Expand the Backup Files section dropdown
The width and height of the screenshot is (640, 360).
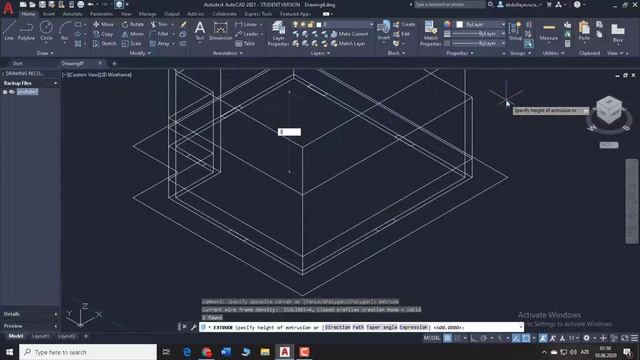point(56,83)
